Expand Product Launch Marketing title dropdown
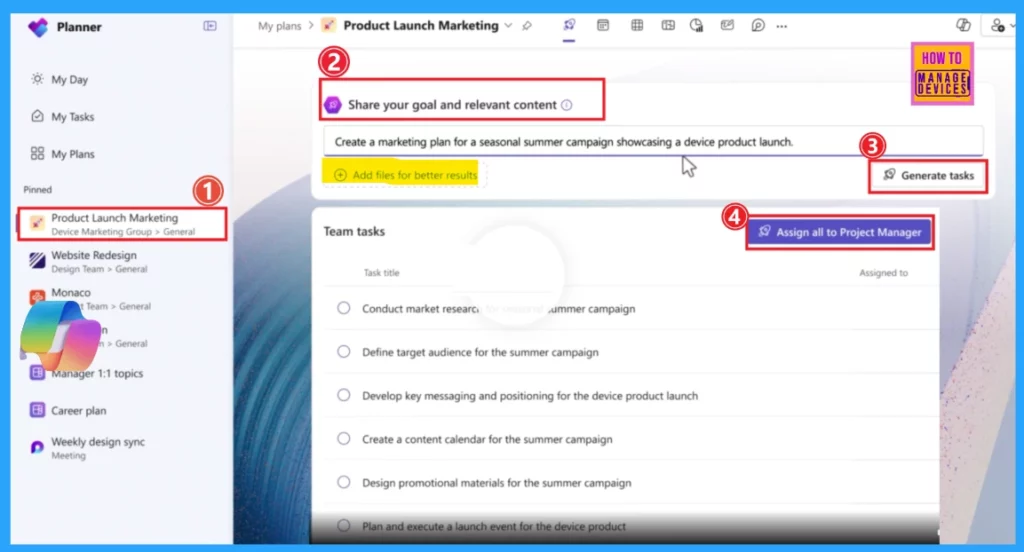The height and width of the screenshot is (552, 1024). pos(508,25)
